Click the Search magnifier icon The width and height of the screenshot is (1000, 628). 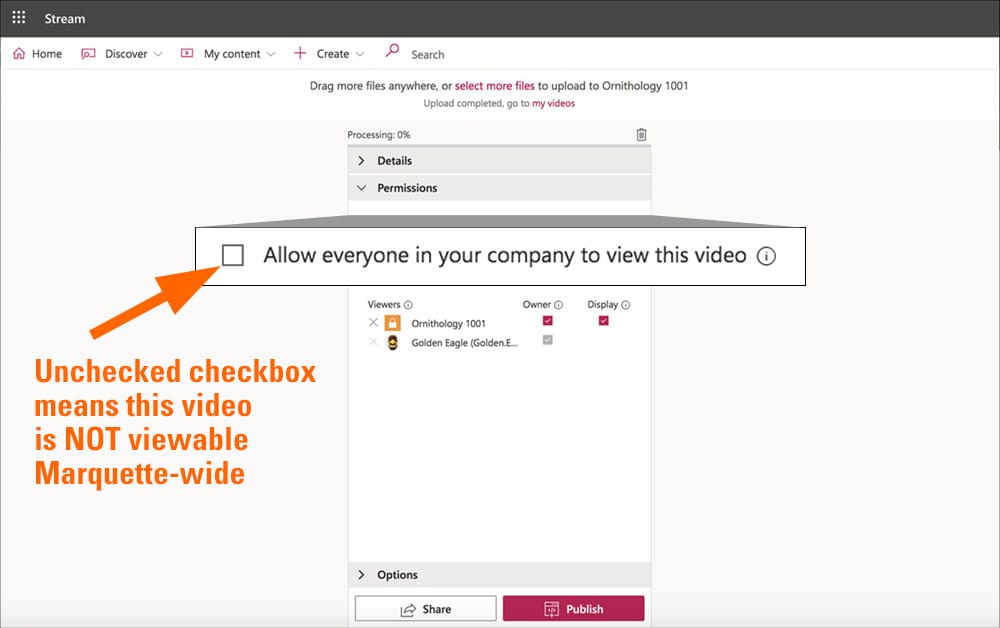pos(392,52)
